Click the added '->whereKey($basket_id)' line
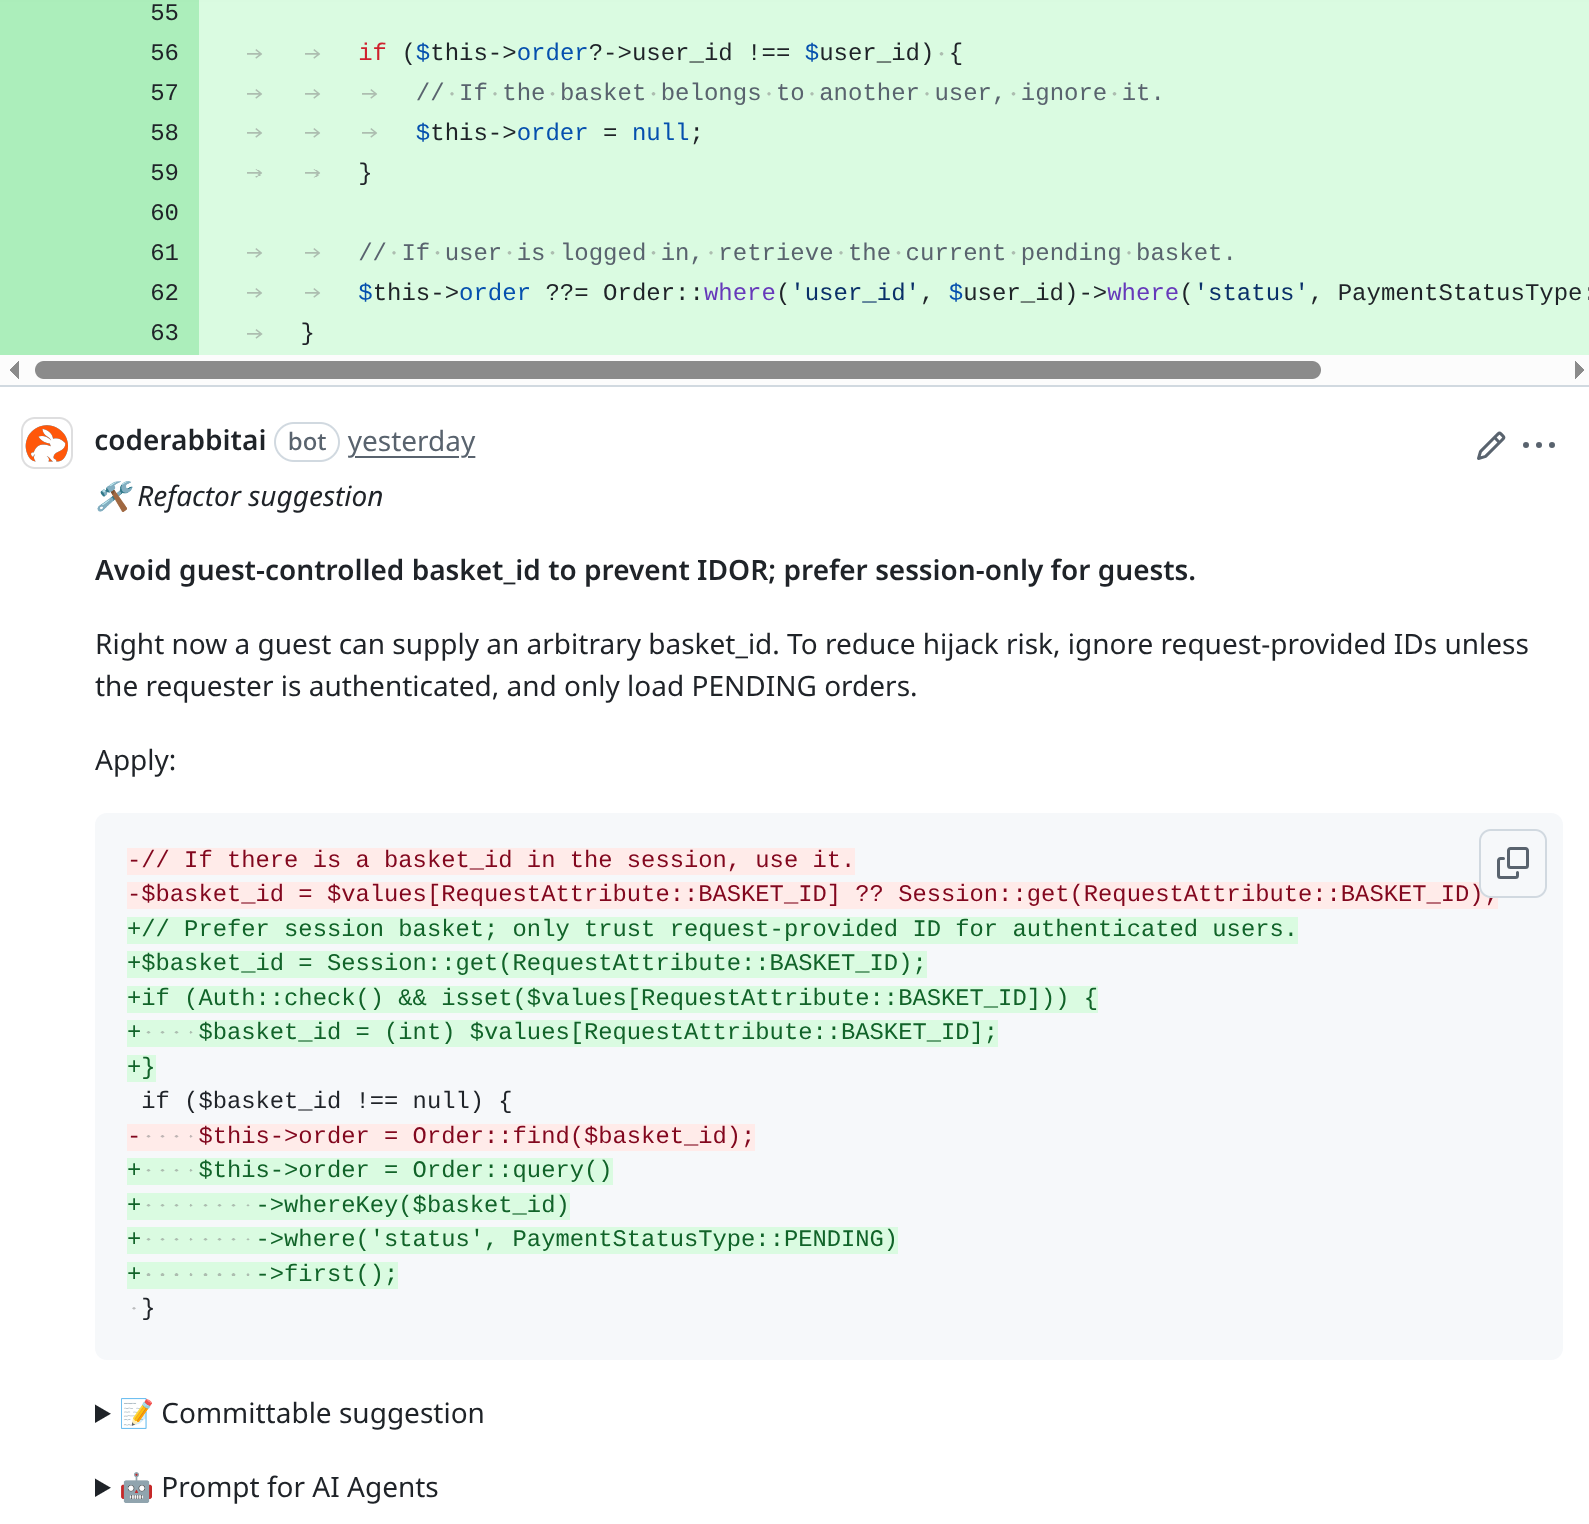 [x=348, y=1205]
